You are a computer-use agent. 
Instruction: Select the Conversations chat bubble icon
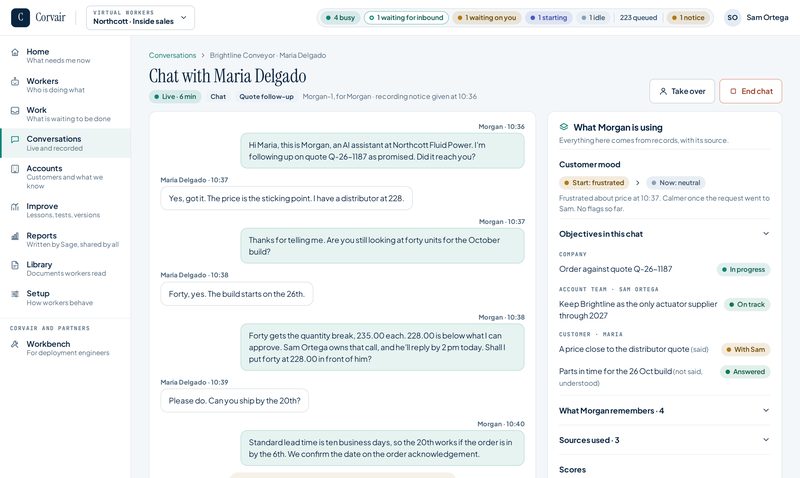(x=15, y=139)
